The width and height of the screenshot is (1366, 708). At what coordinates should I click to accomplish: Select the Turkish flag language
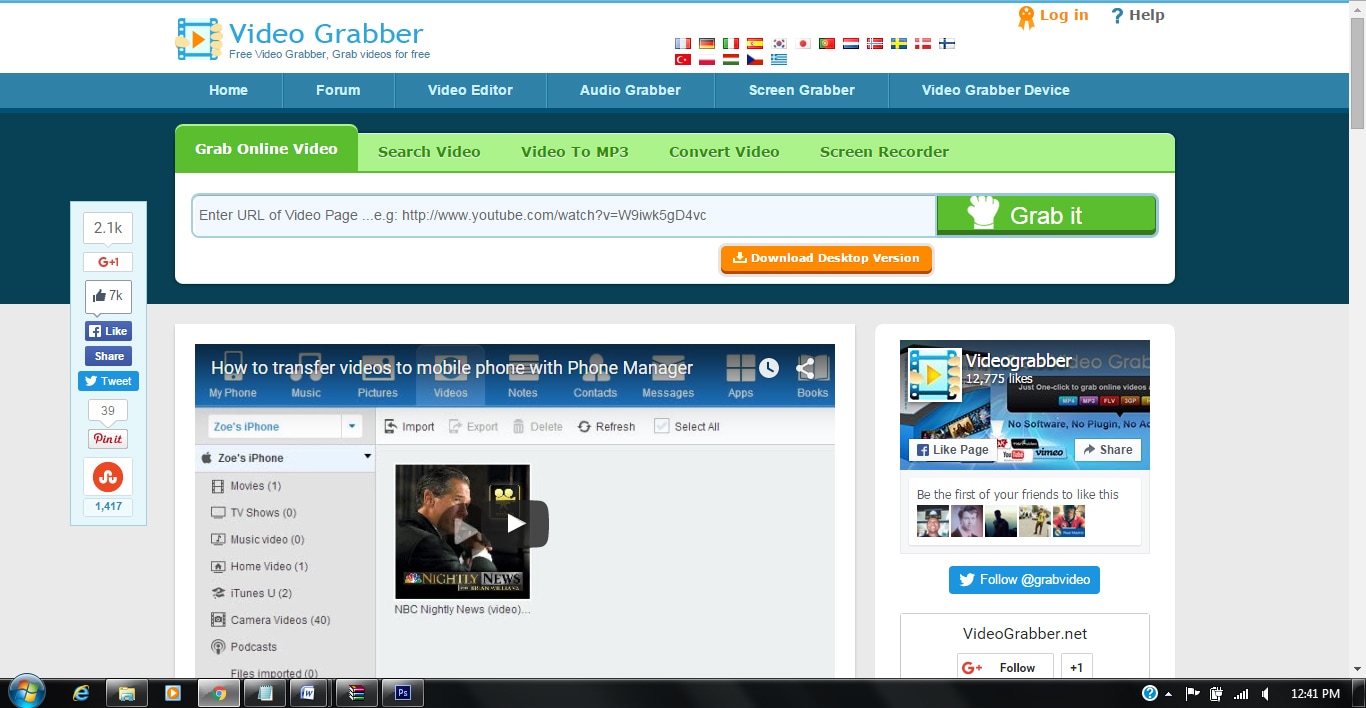tap(683, 60)
